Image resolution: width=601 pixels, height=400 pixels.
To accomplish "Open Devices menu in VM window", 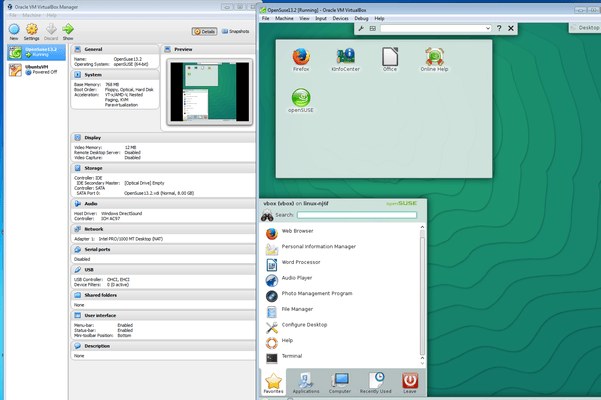I will (x=340, y=18).
